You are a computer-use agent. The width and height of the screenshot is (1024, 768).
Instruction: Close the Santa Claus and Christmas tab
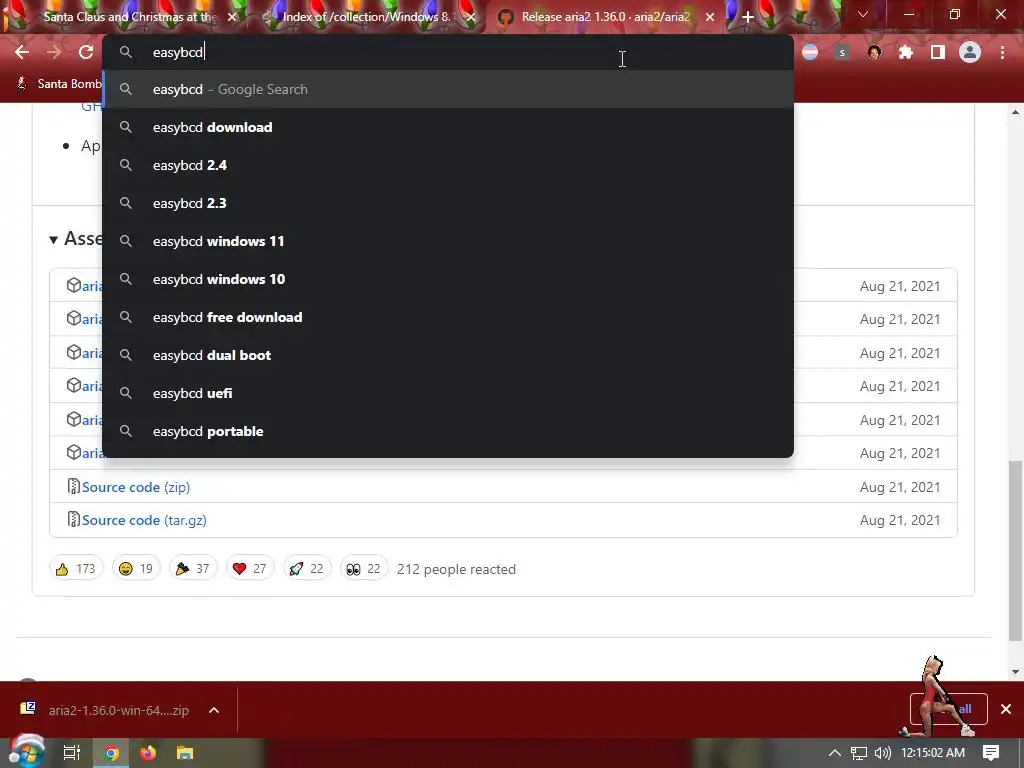[232, 17]
